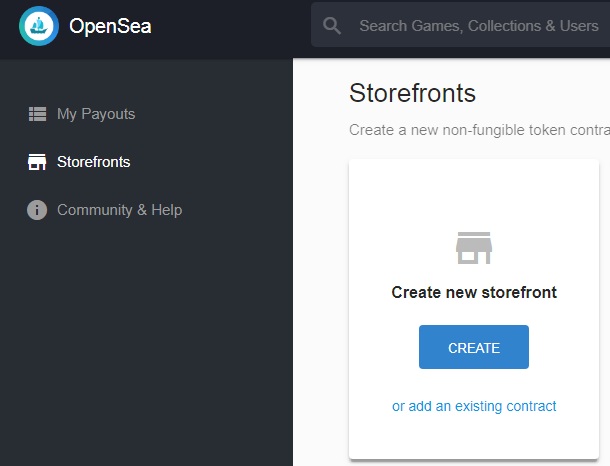The image size is (610, 466).
Task: Click the OpenSea ship logo icon
Action: tap(39, 26)
